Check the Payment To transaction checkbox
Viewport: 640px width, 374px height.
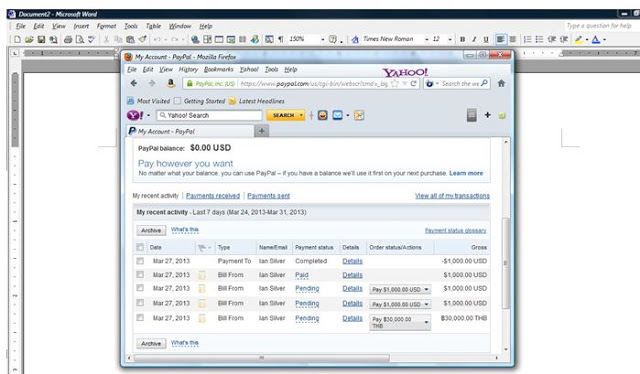point(140,260)
